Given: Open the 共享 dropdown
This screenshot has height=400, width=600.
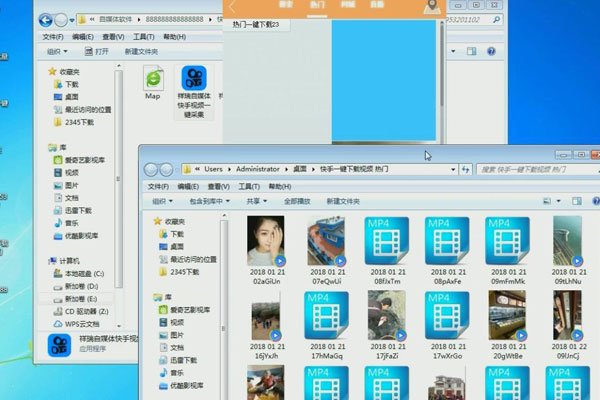Looking at the screenshot, I should click(256, 201).
